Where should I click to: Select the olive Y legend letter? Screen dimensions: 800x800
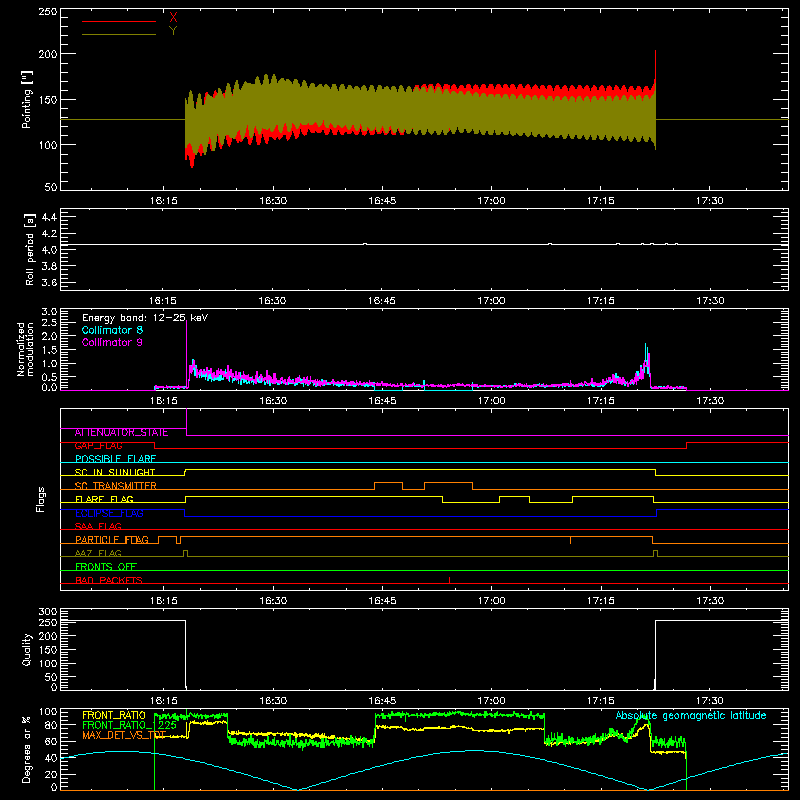(173, 31)
